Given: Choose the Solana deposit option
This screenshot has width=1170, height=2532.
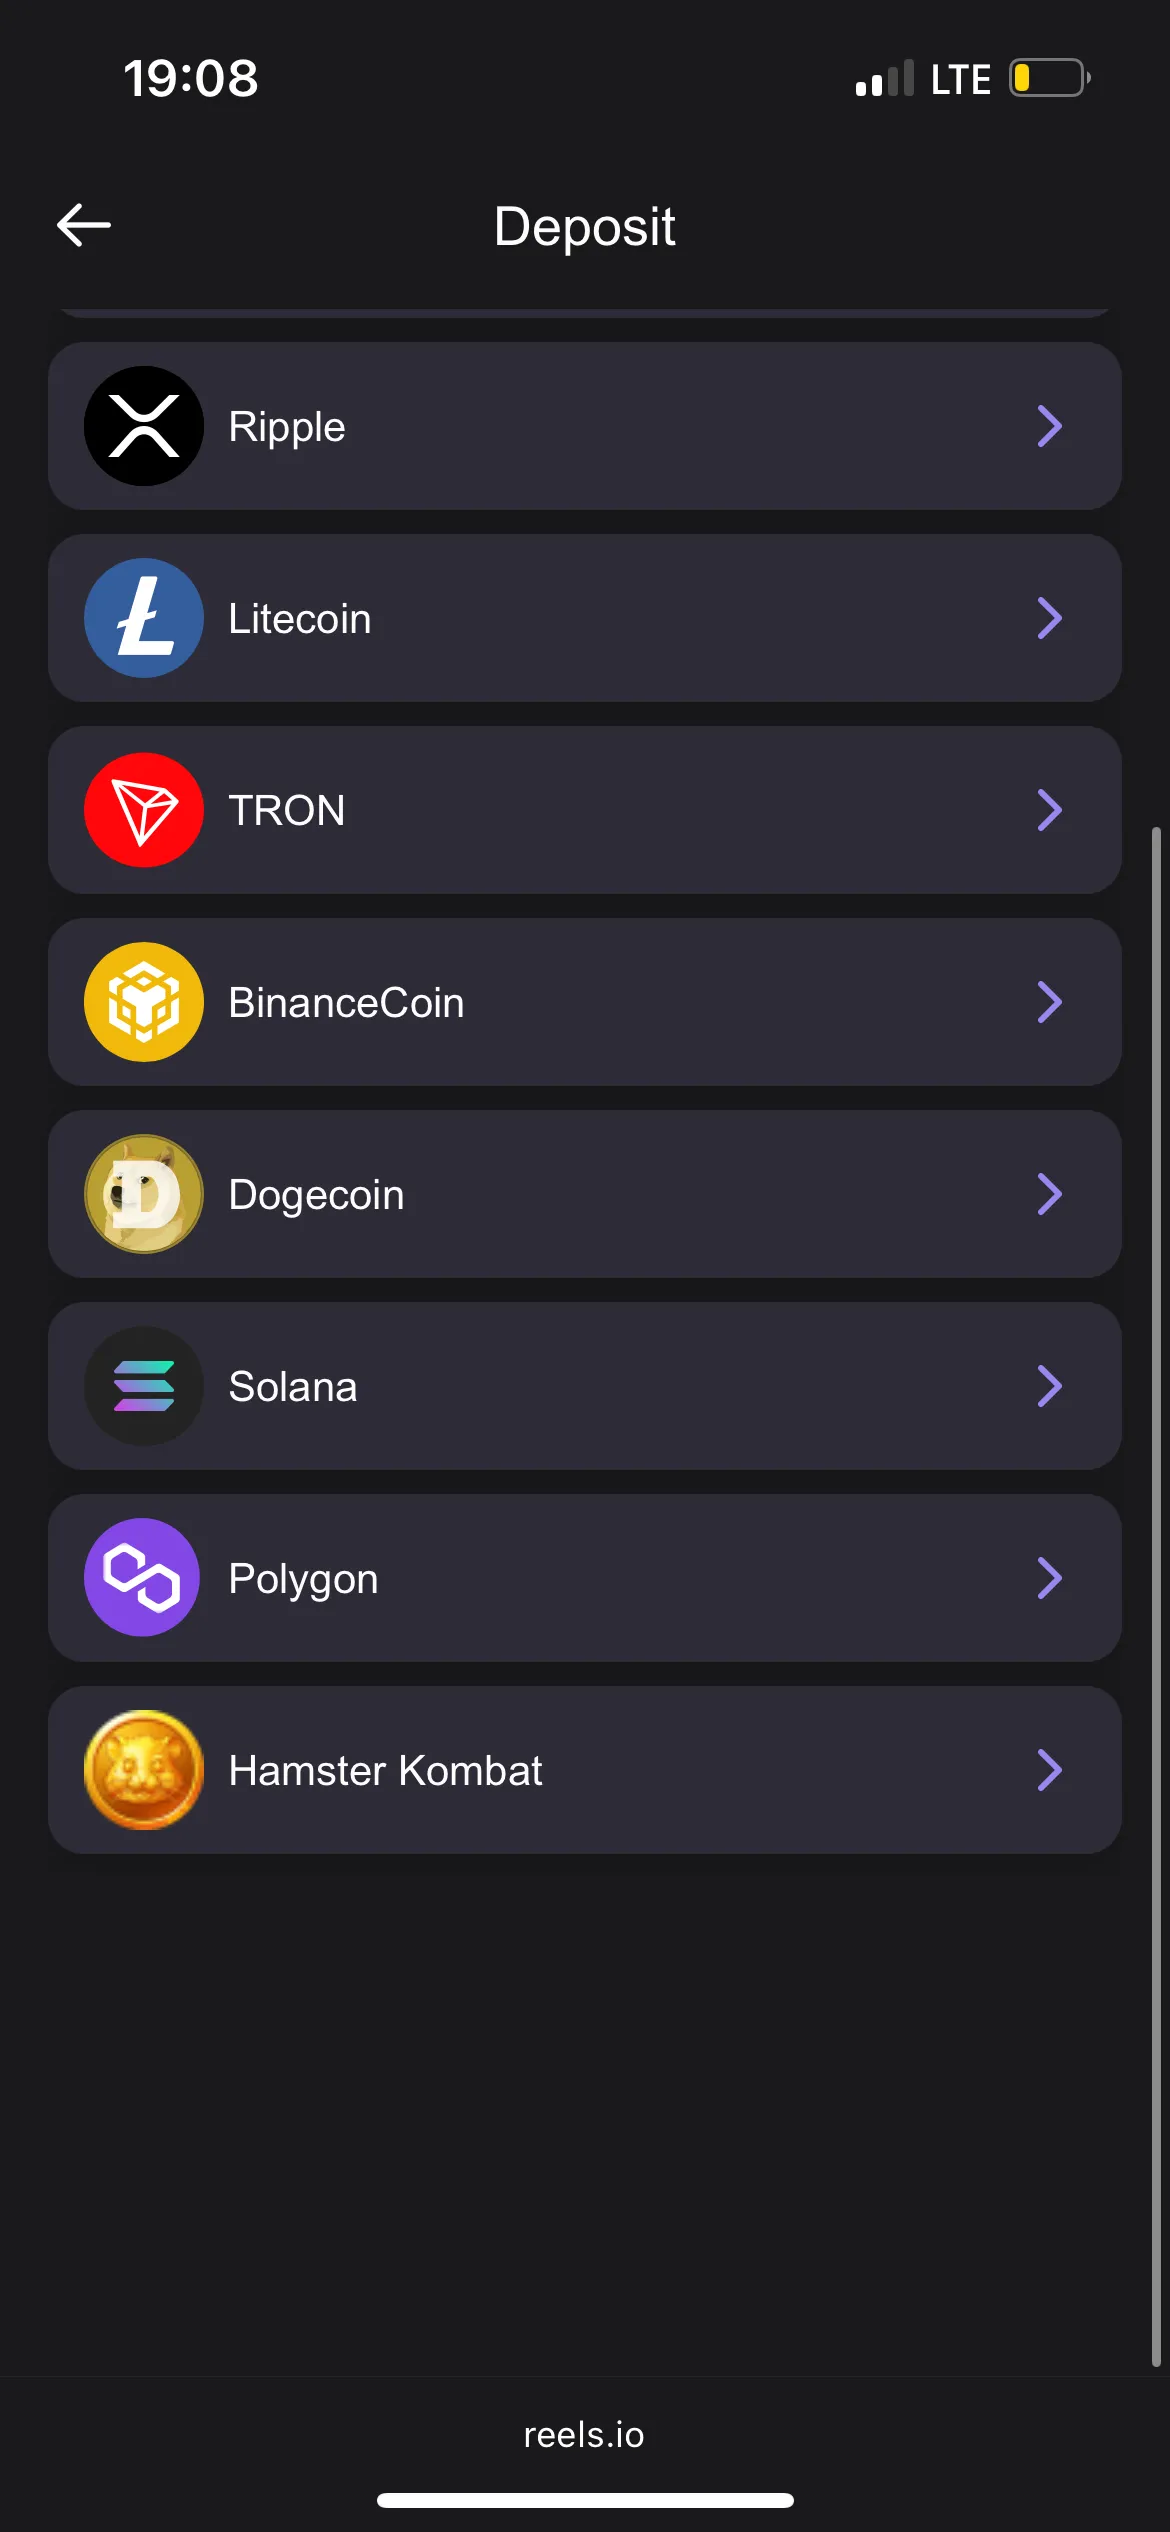Looking at the screenshot, I should [293, 1387].
